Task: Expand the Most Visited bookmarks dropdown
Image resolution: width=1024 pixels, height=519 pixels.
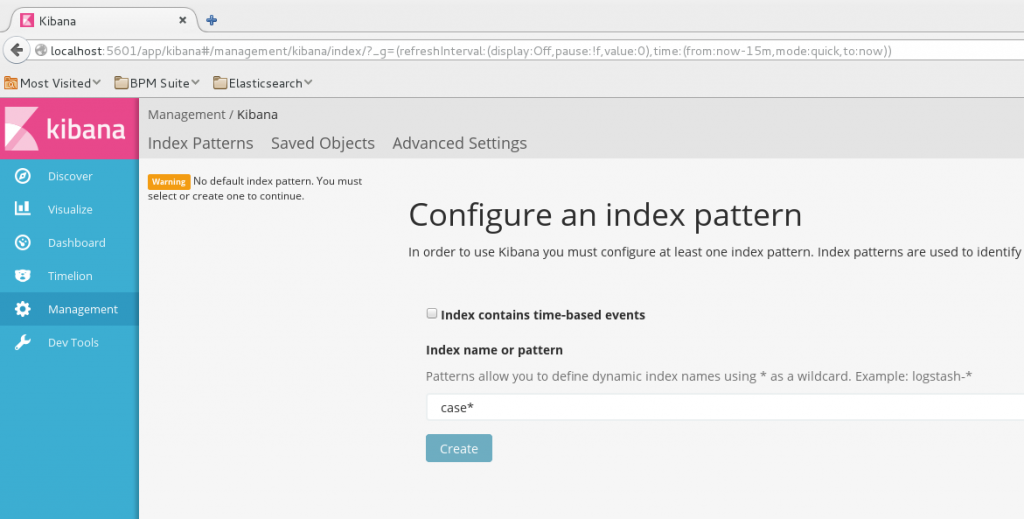Action: 54,83
